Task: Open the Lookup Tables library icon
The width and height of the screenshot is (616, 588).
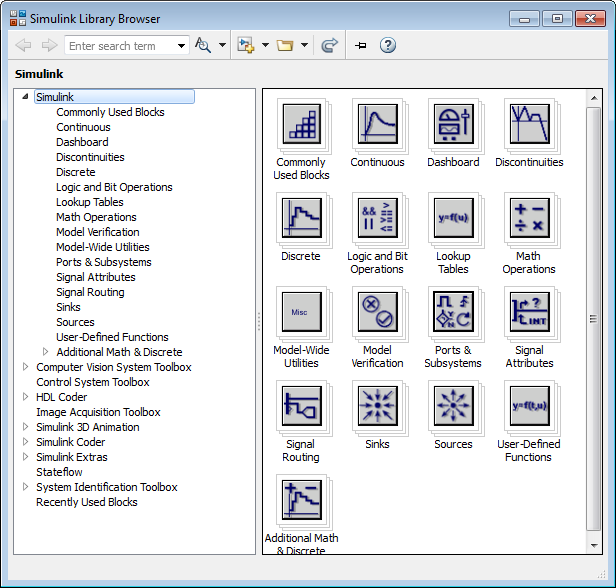Action: coord(453,218)
